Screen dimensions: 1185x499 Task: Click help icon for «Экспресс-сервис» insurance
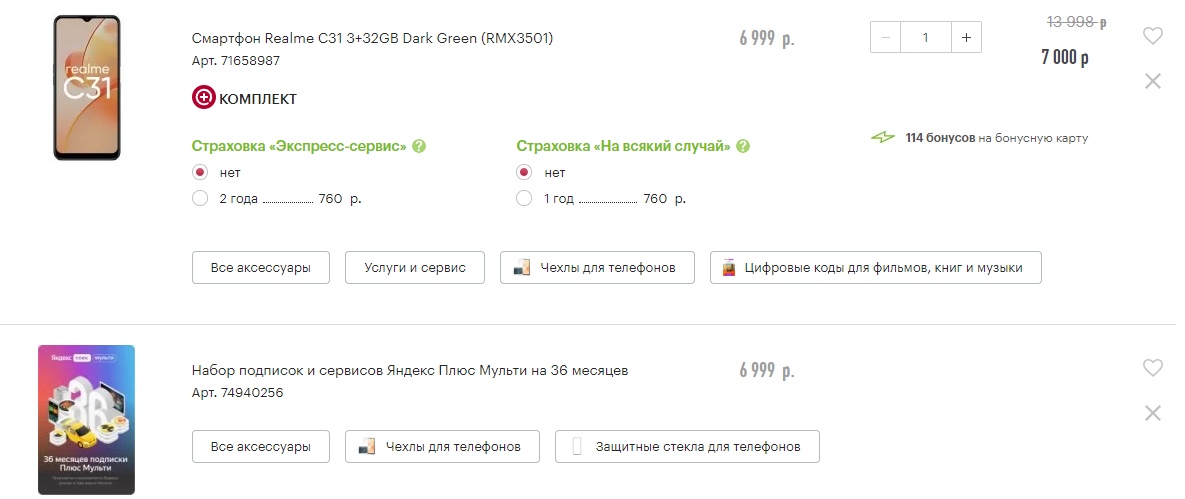point(419,146)
